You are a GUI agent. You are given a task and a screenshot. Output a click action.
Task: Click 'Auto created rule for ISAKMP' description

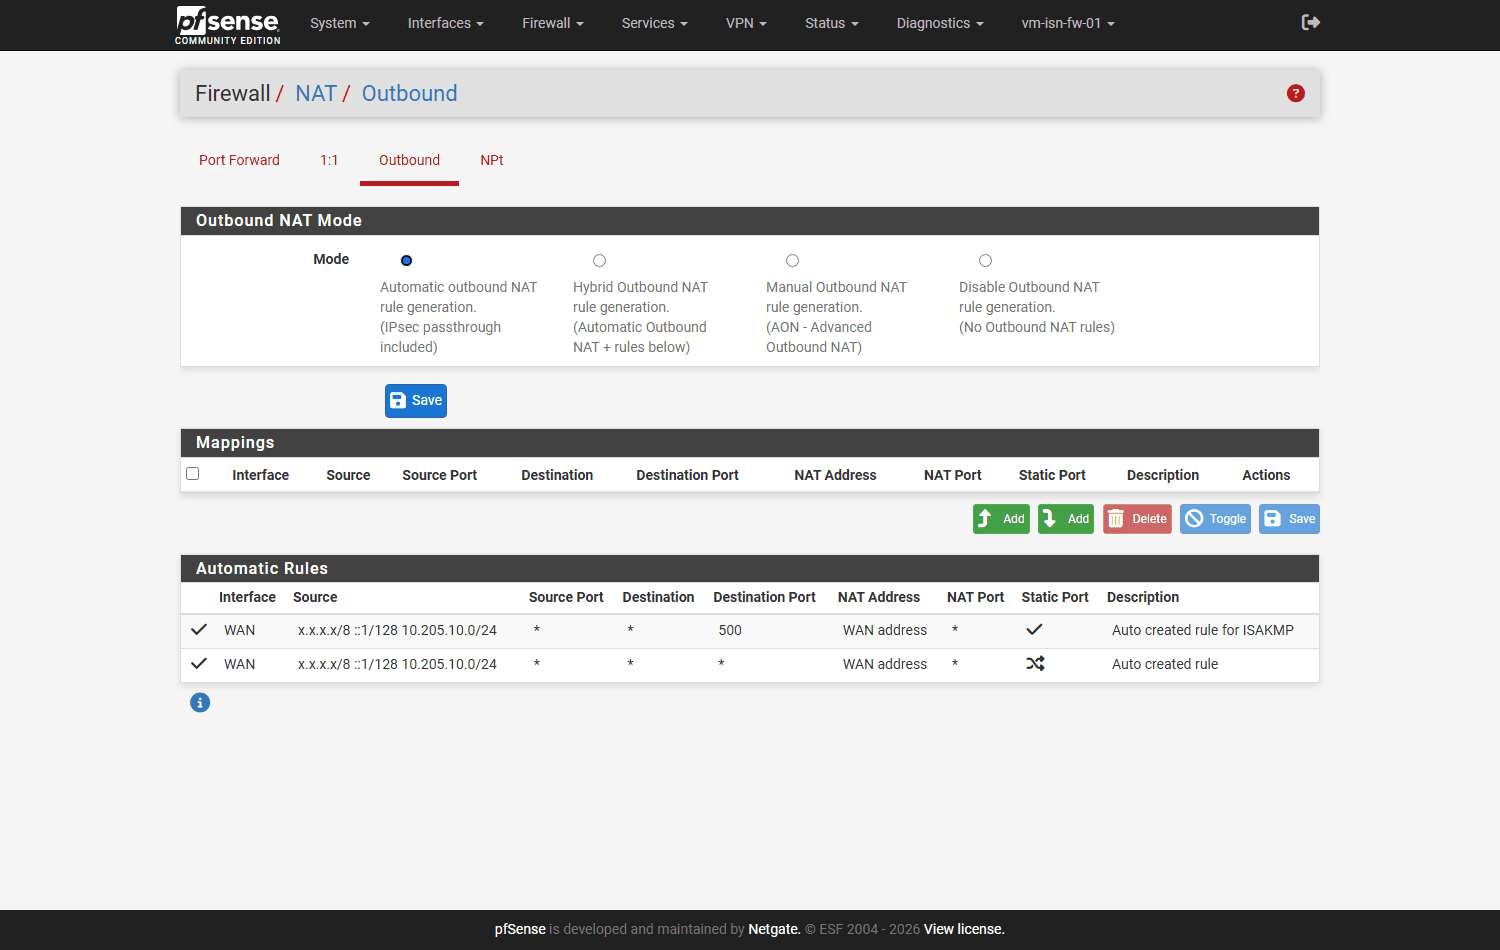click(1203, 630)
